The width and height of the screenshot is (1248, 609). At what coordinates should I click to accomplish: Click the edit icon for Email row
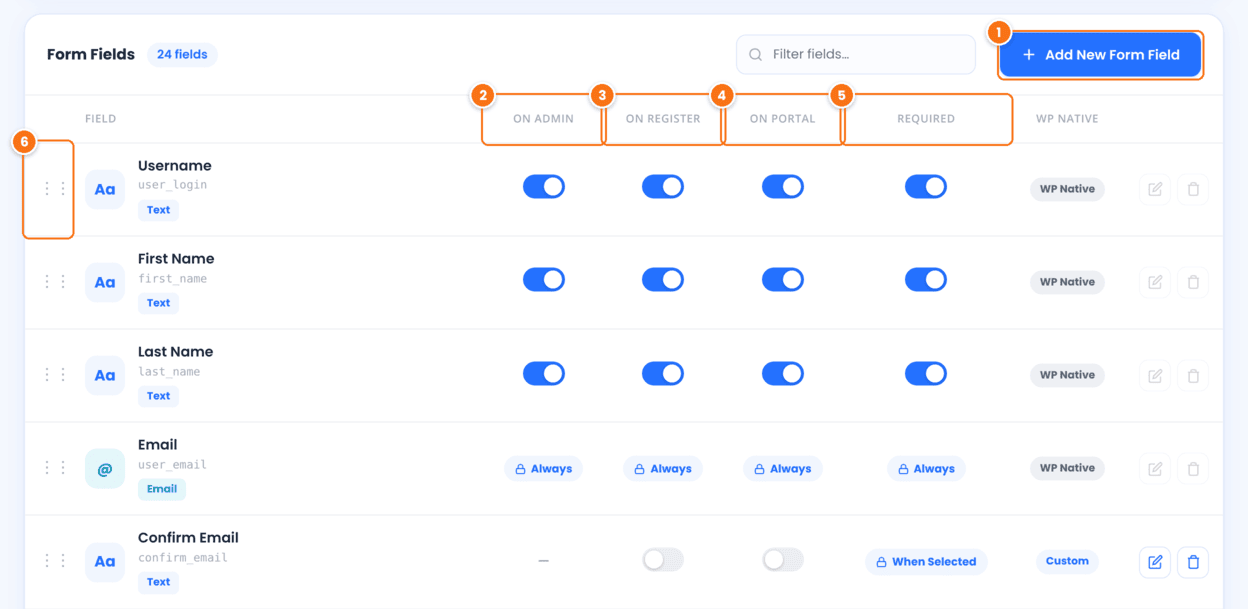coord(1155,468)
